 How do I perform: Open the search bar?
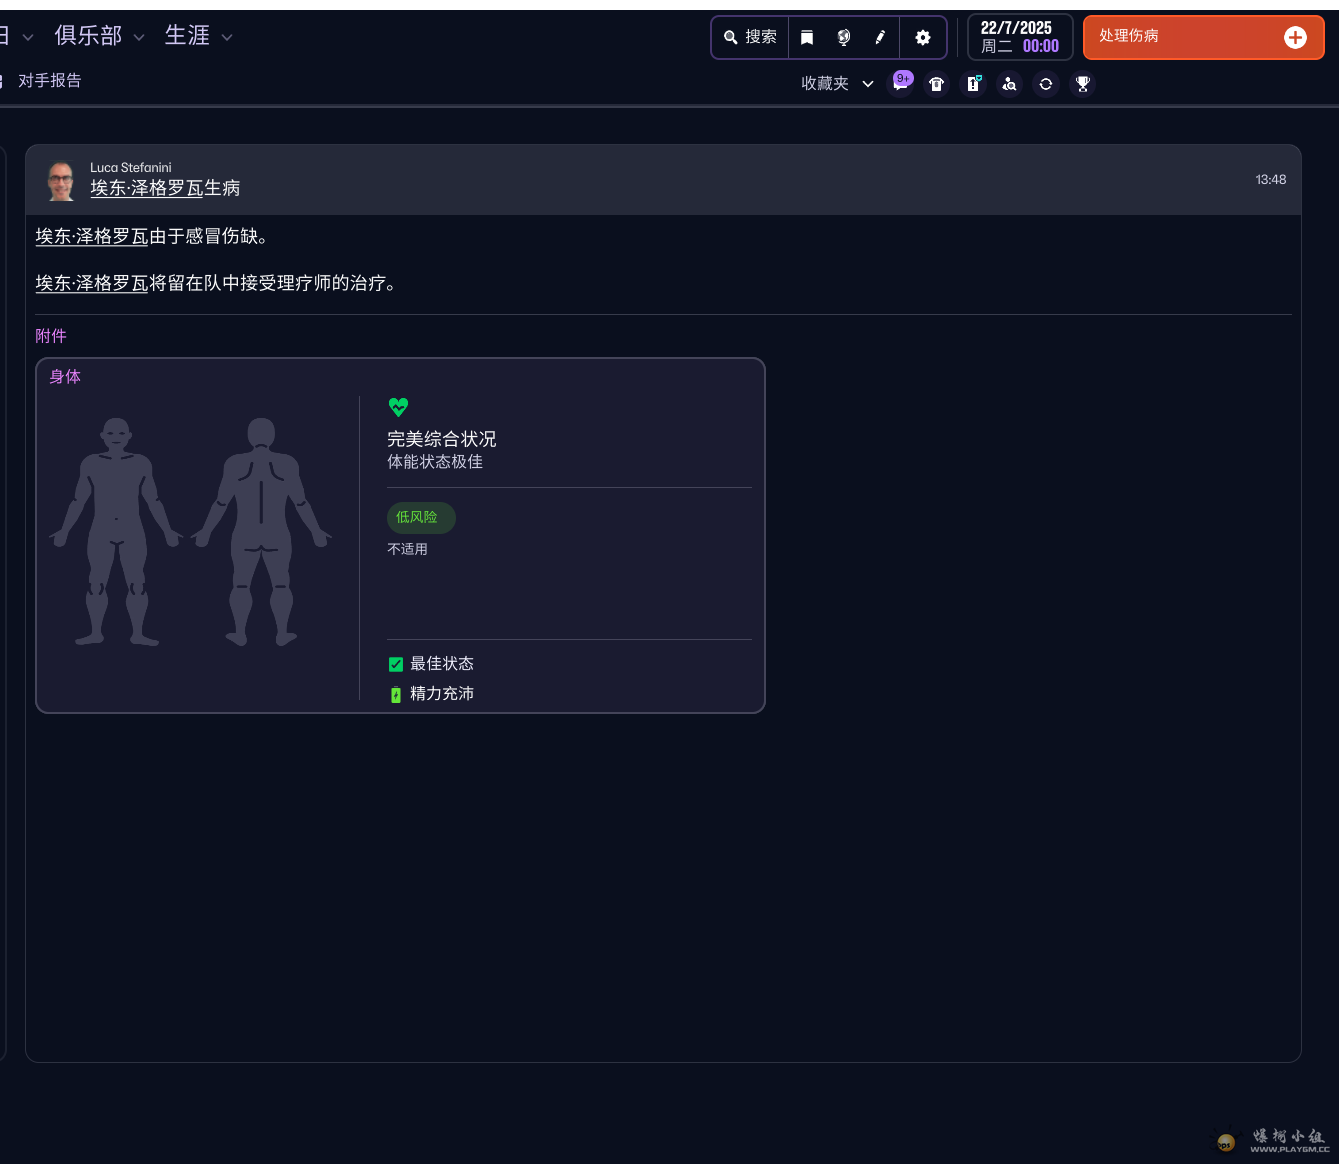(x=749, y=36)
